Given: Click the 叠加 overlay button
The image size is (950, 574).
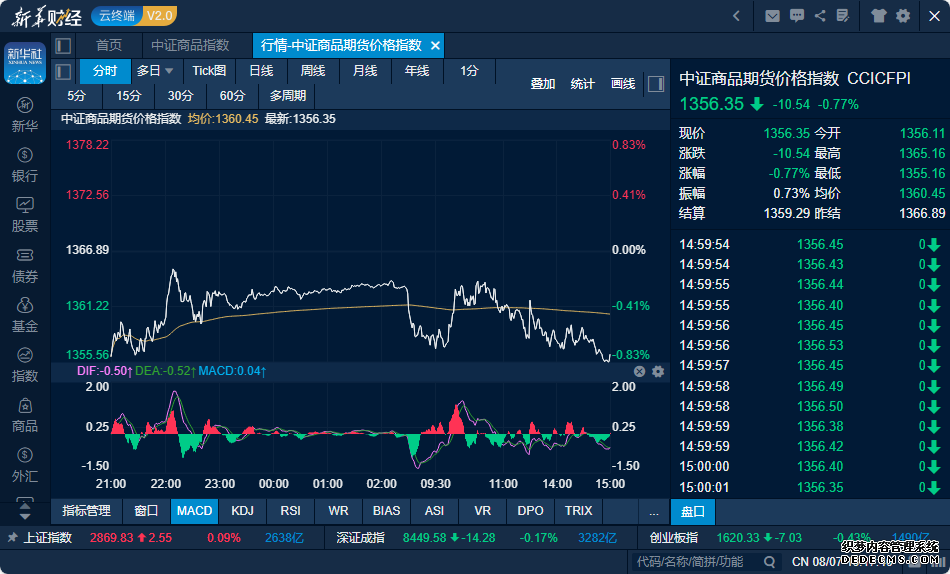Looking at the screenshot, I should pos(543,84).
